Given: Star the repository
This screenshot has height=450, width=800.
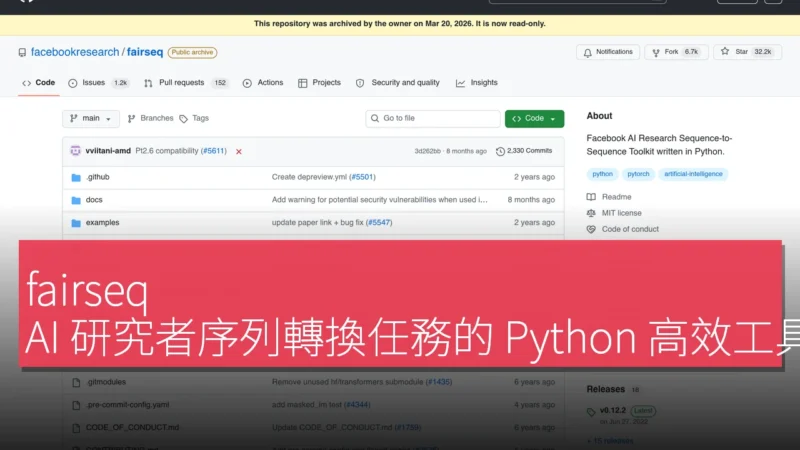Looking at the screenshot, I should (x=747, y=52).
